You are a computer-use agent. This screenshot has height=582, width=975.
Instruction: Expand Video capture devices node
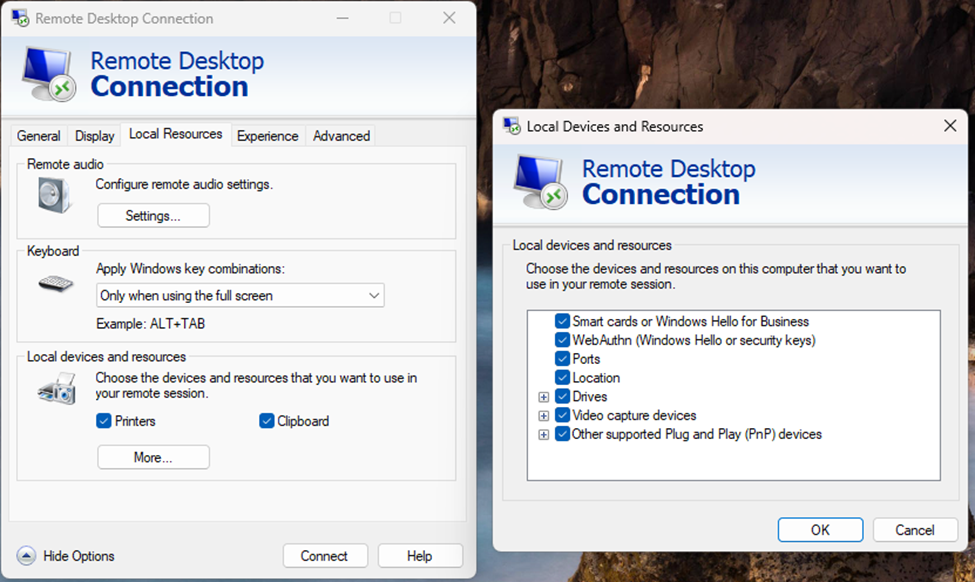click(544, 416)
